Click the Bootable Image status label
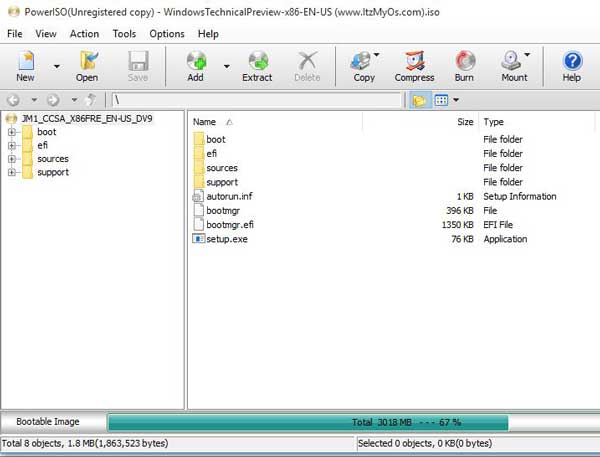The width and height of the screenshot is (600, 457). (x=48, y=422)
